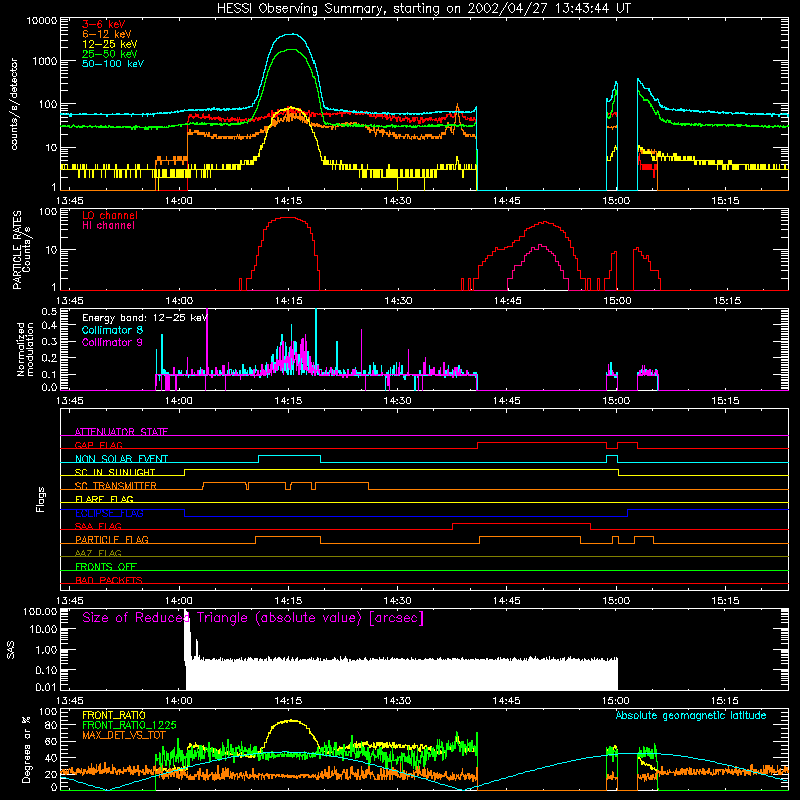Select the 12-25 keV legend label
This screenshot has height=800, width=800.
point(110,44)
